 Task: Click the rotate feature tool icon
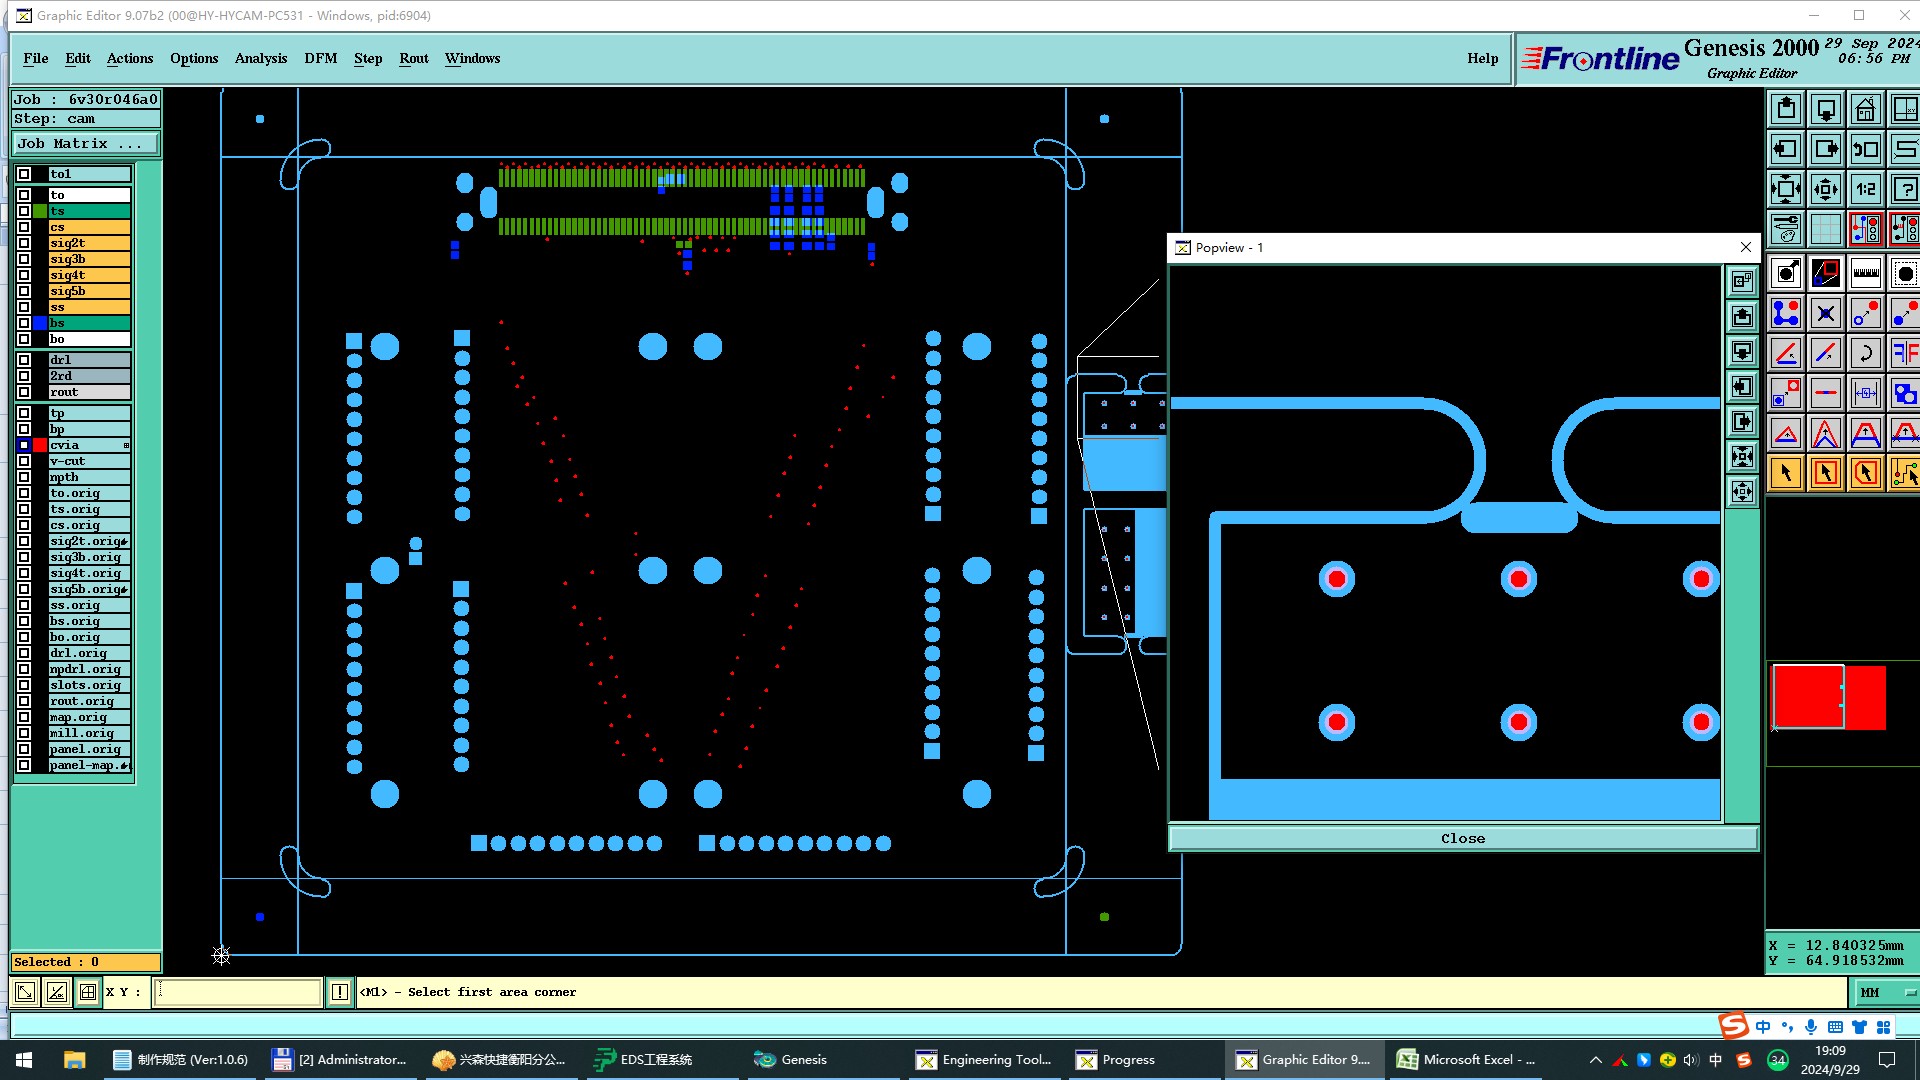(1865, 353)
